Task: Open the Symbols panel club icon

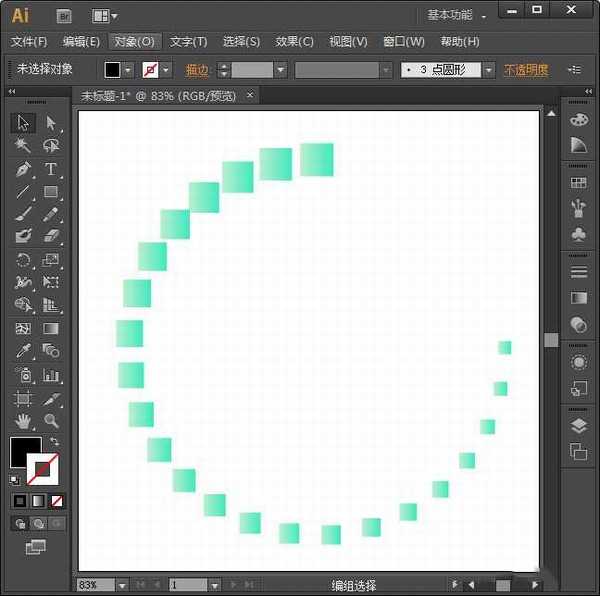Action: (578, 233)
